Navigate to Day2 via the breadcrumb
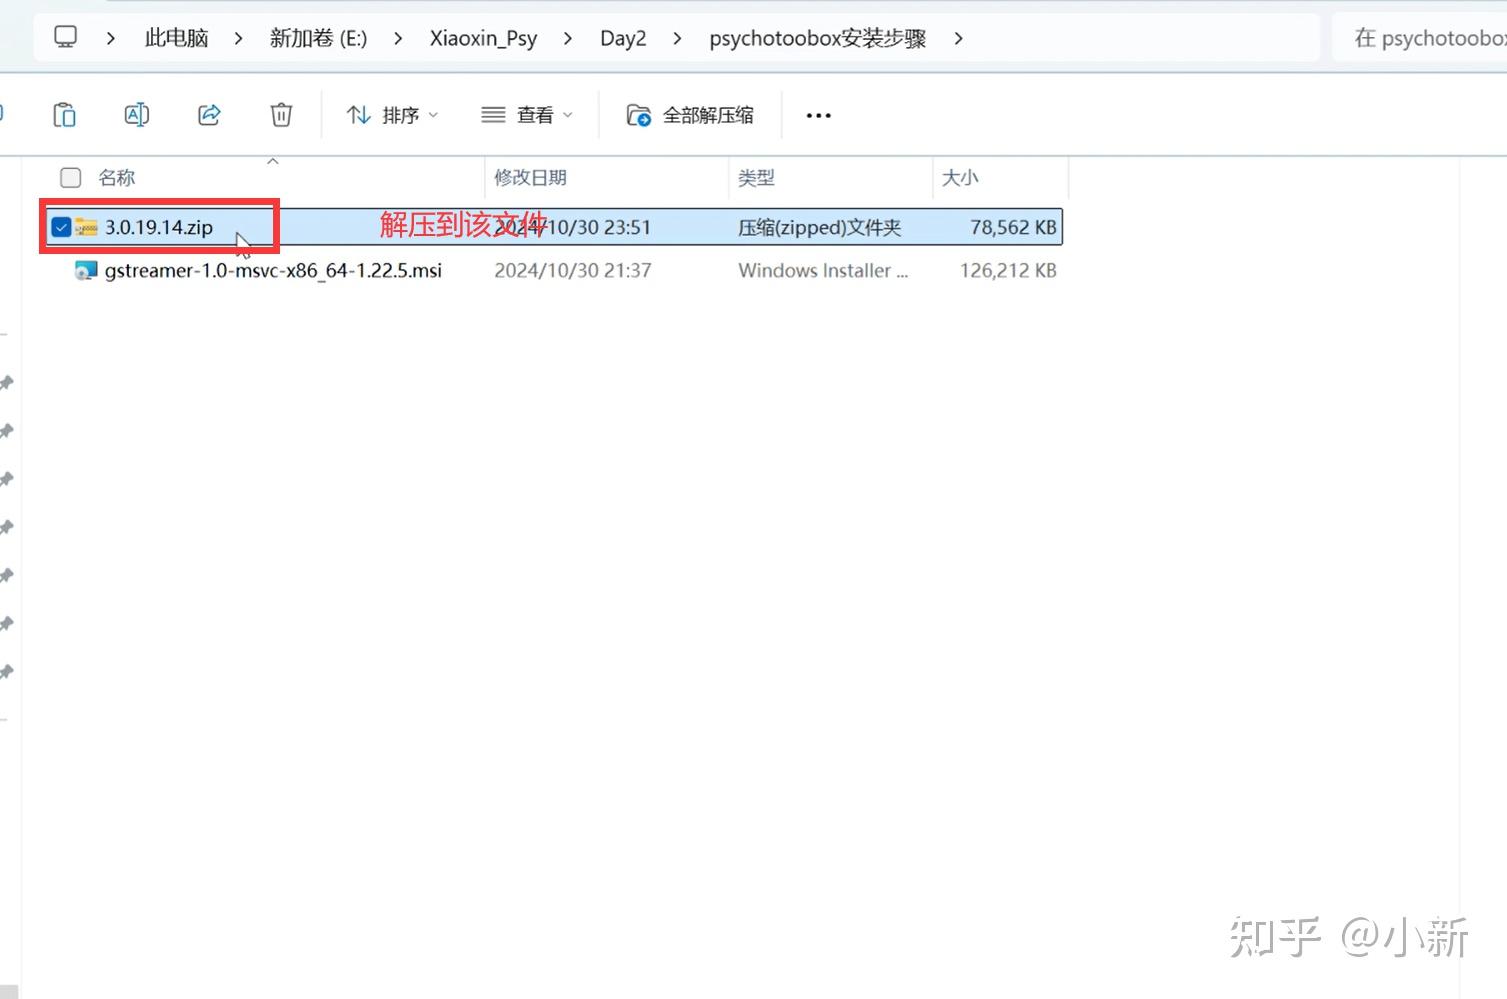 [x=622, y=37]
